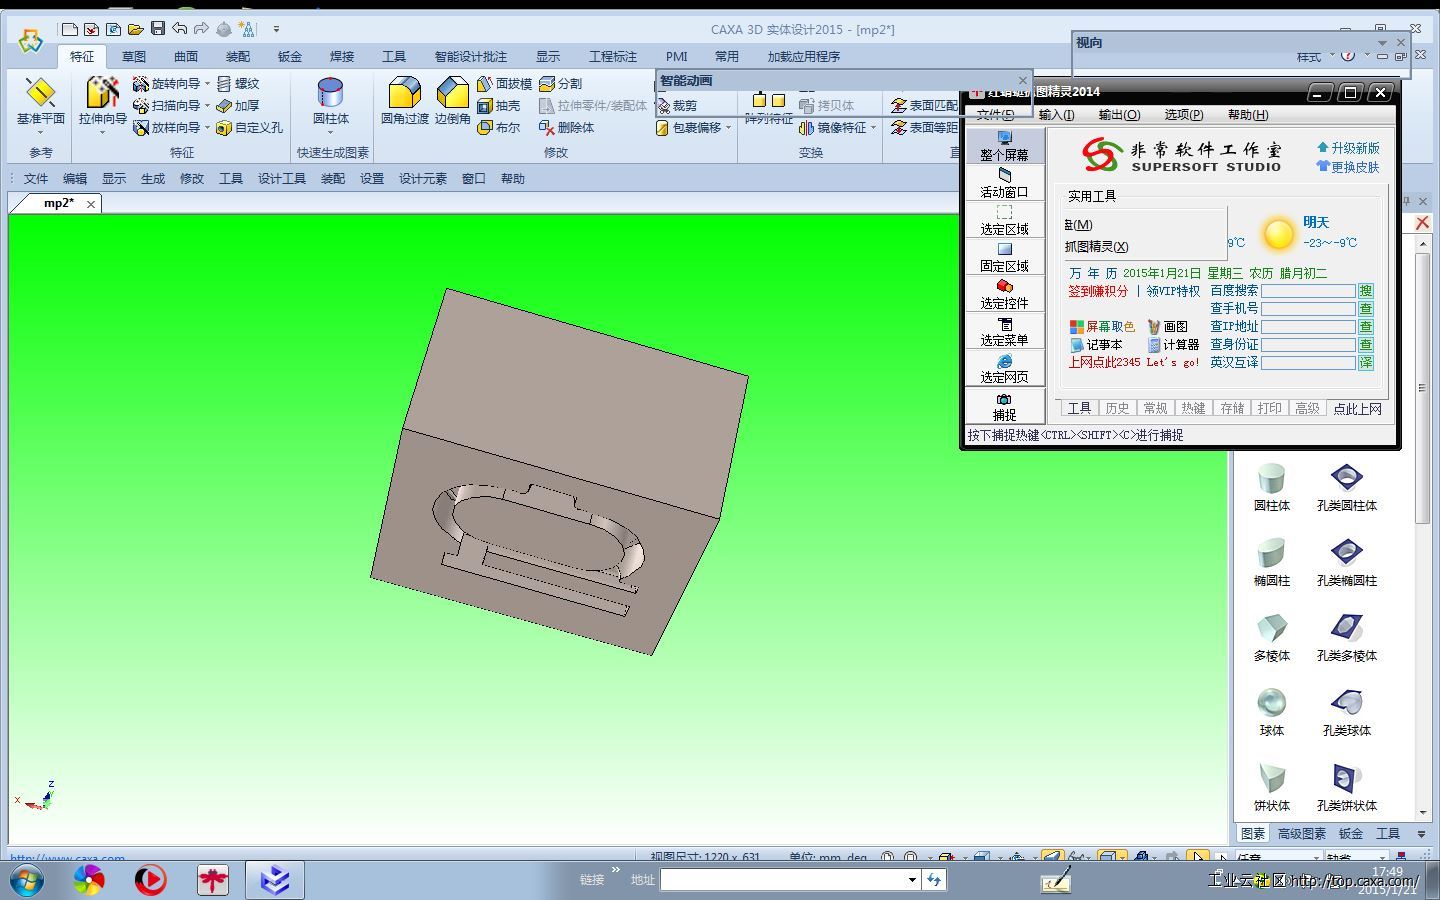Expand the 扫描向导 dropdown arrow
Screen dimensions: 1440x900
[207, 106]
